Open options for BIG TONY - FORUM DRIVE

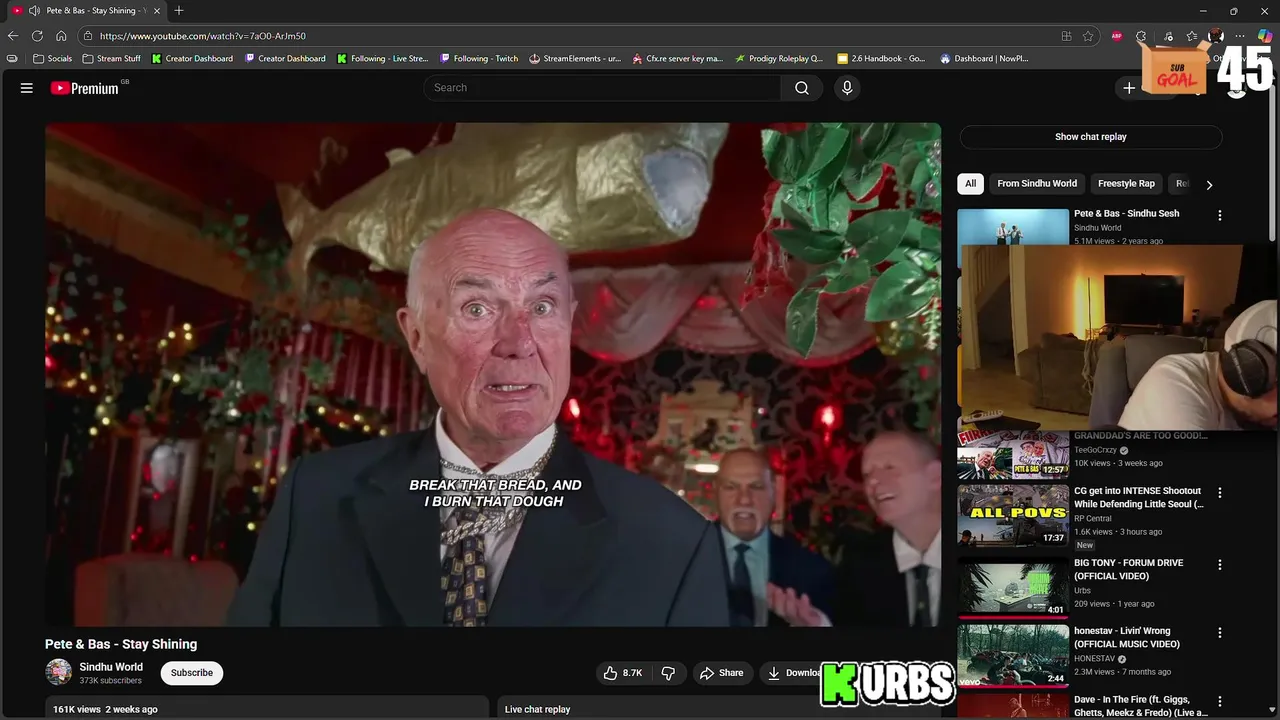tap(1219, 565)
